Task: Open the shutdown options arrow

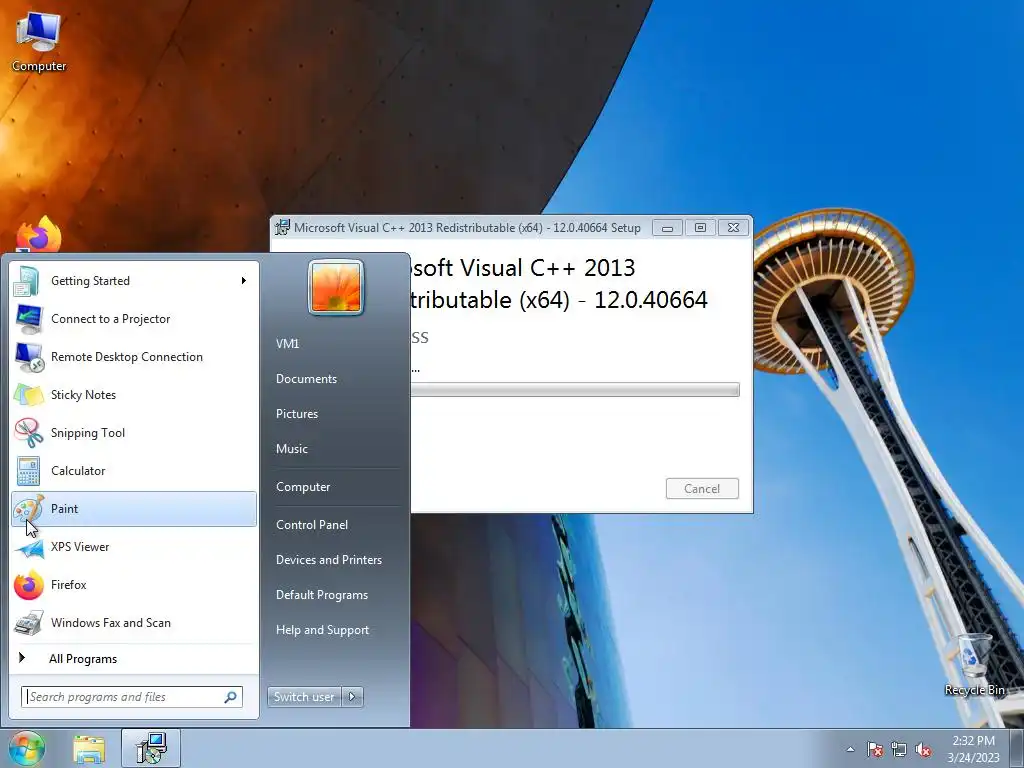Action: pos(352,697)
